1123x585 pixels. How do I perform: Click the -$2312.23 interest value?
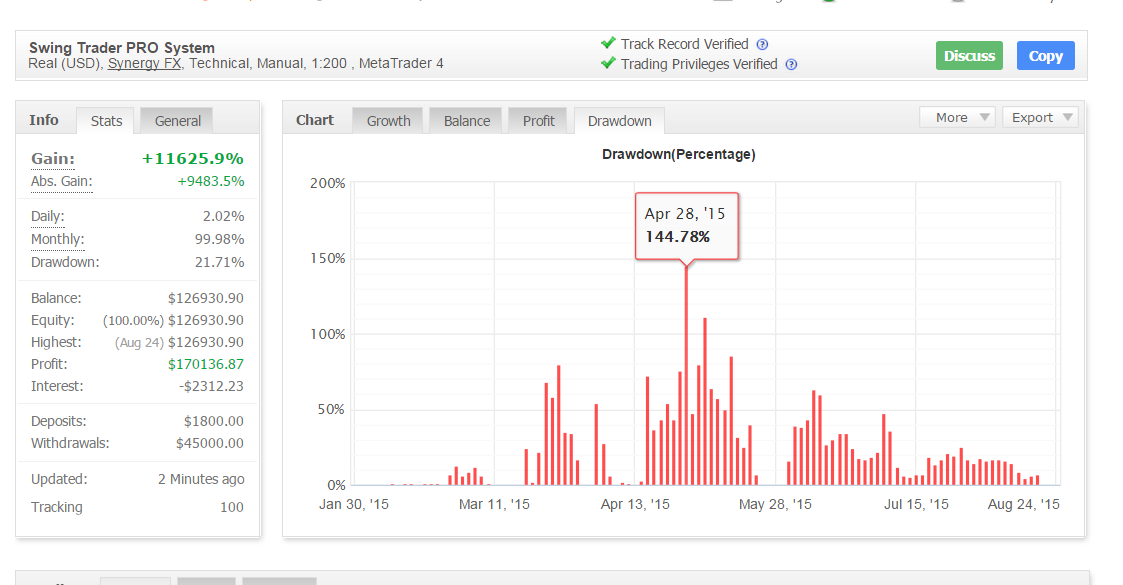coord(211,387)
